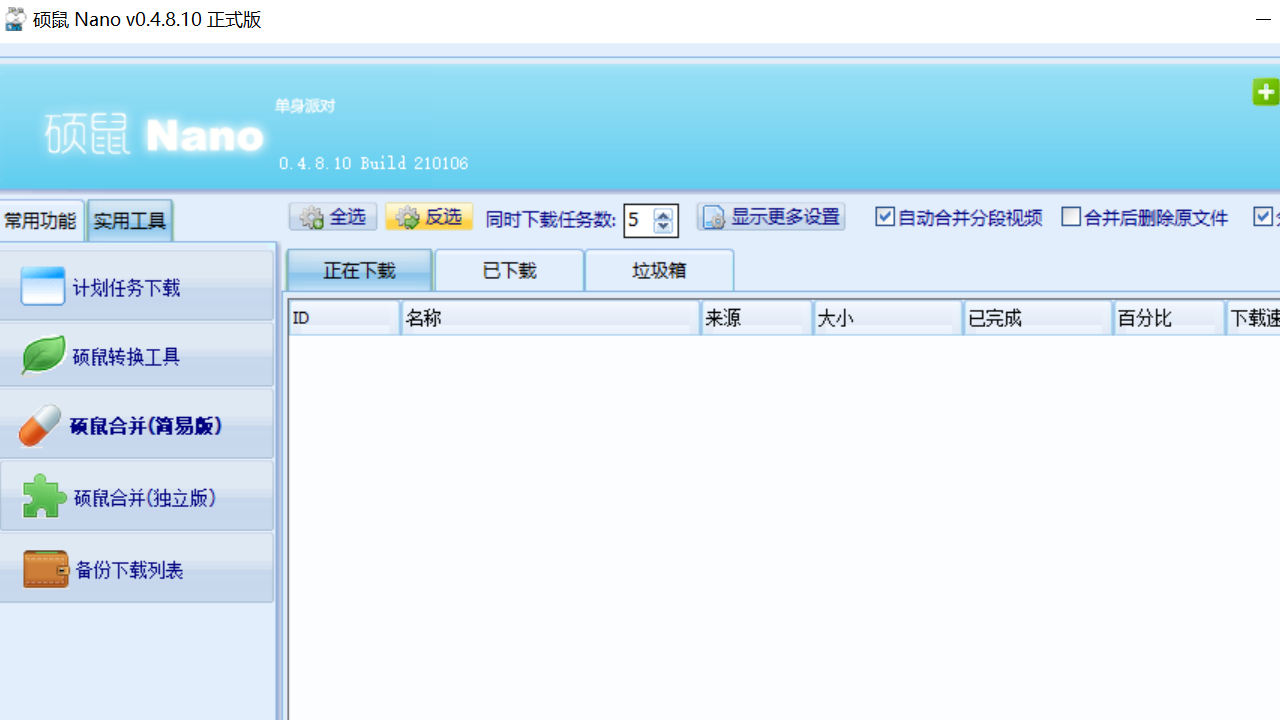
Task: Click the green plus add-task icon
Action: pos(1266,92)
